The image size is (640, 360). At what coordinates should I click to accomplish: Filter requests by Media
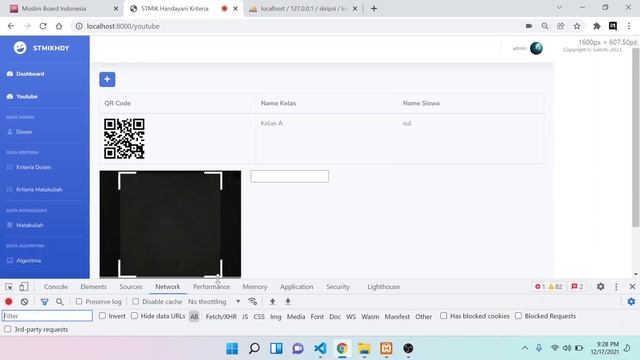pyautogui.click(x=296, y=316)
